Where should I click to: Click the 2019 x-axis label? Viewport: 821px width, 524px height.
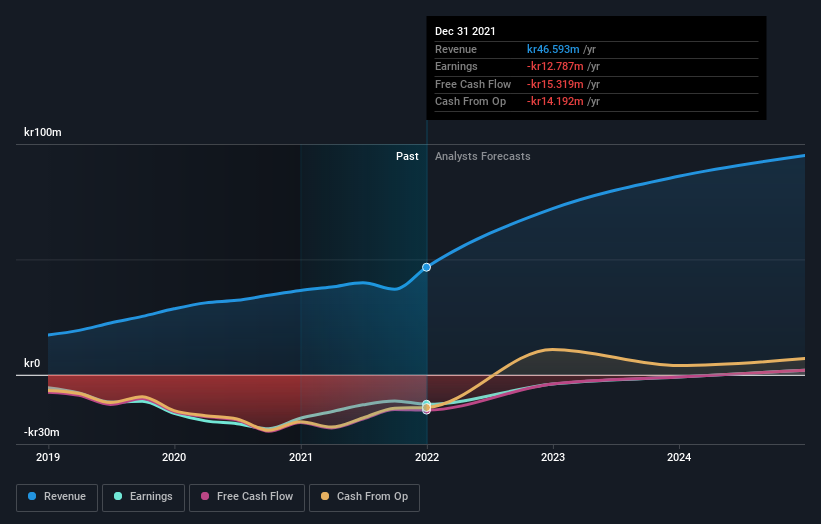pyautogui.click(x=48, y=457)
